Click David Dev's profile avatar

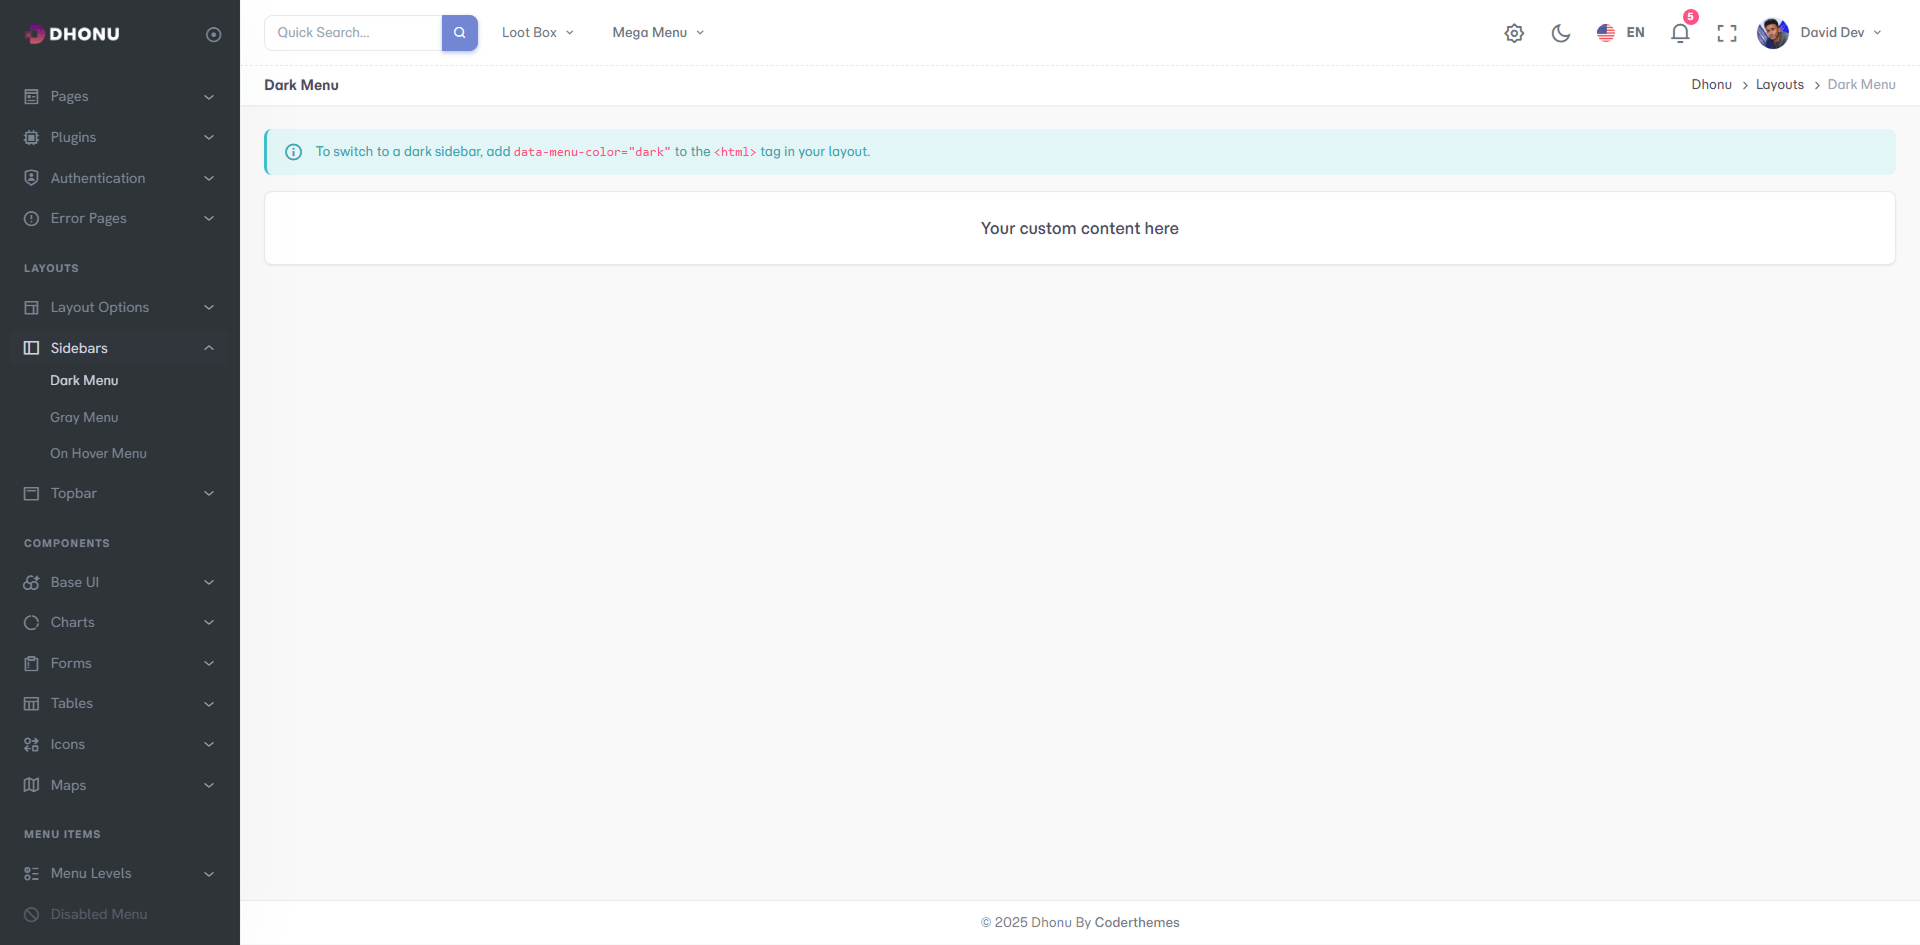pos(1772,33)
